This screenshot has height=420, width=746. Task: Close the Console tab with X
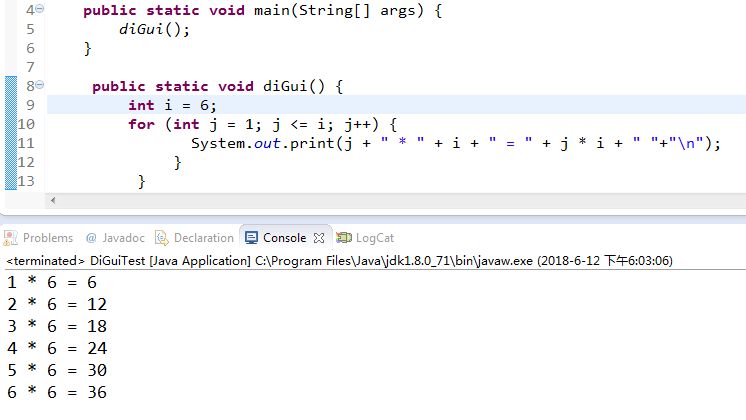pos(320,238)
